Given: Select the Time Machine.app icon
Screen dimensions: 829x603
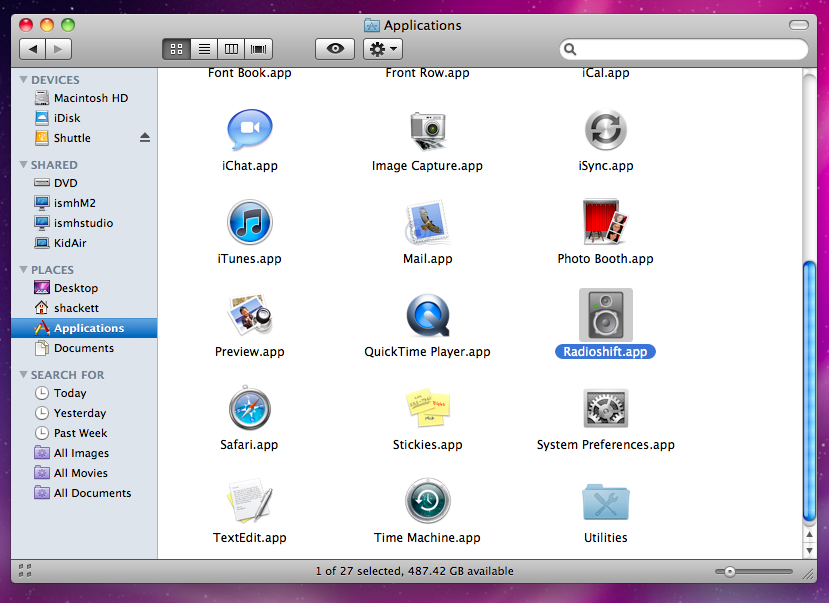Looking at the screenshot, I should [428, 501].
